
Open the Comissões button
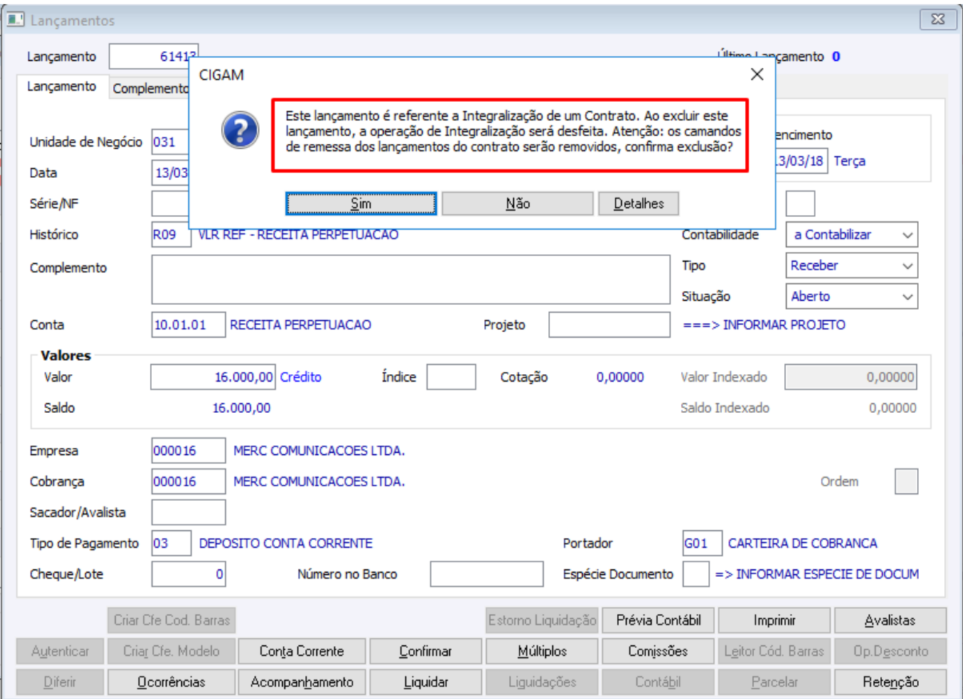point(658,651)
